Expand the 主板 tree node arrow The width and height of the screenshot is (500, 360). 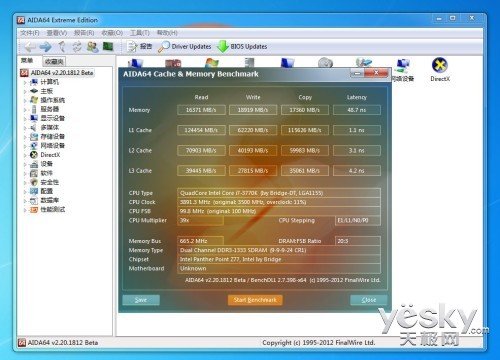(x=25, y=91)
